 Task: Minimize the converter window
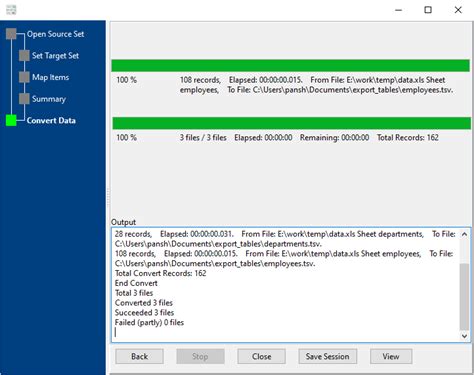pyautogui.click(x=398, y=10)
